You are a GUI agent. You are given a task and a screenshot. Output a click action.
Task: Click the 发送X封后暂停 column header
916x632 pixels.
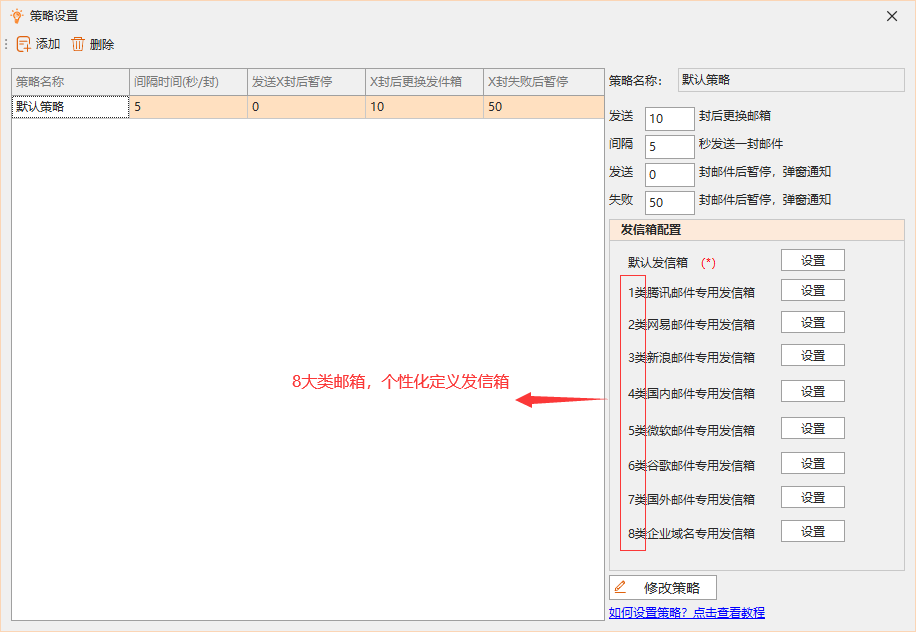pyautogui.click(x=306, y=82)
